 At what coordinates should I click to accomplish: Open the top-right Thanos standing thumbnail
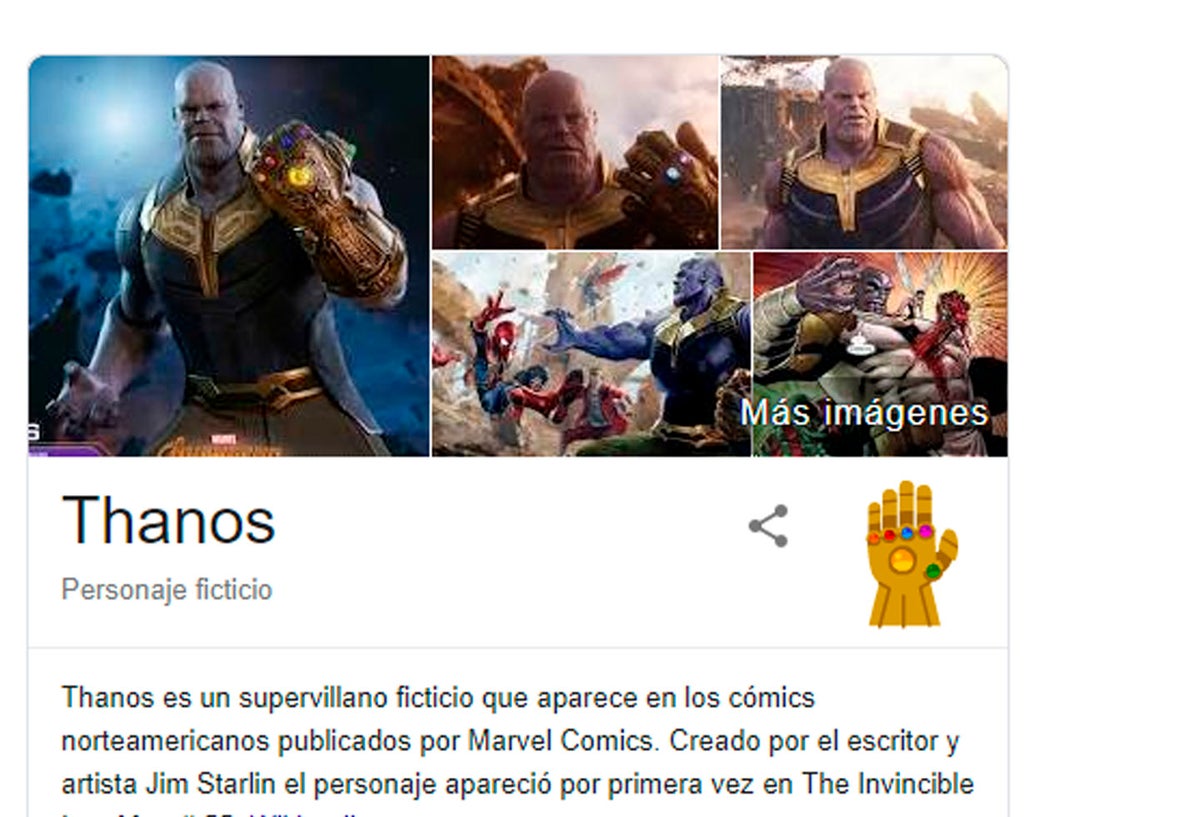(x=864, y=152)
